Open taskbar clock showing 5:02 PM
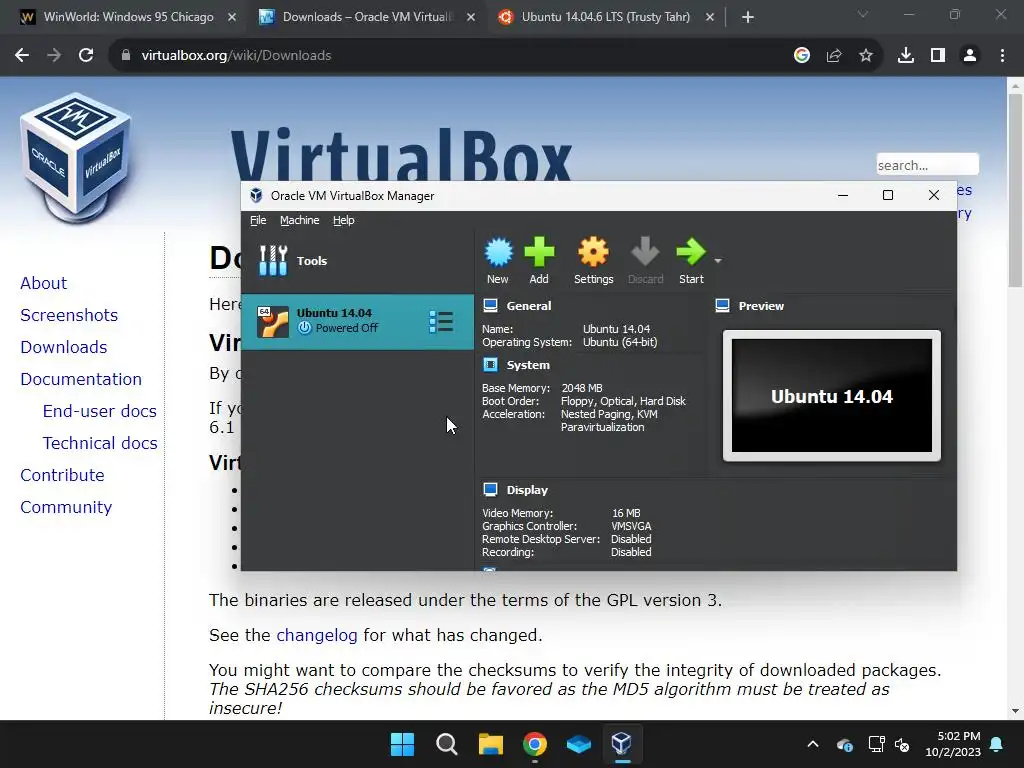Screen dimensions: 1024x768 [953, 744]
